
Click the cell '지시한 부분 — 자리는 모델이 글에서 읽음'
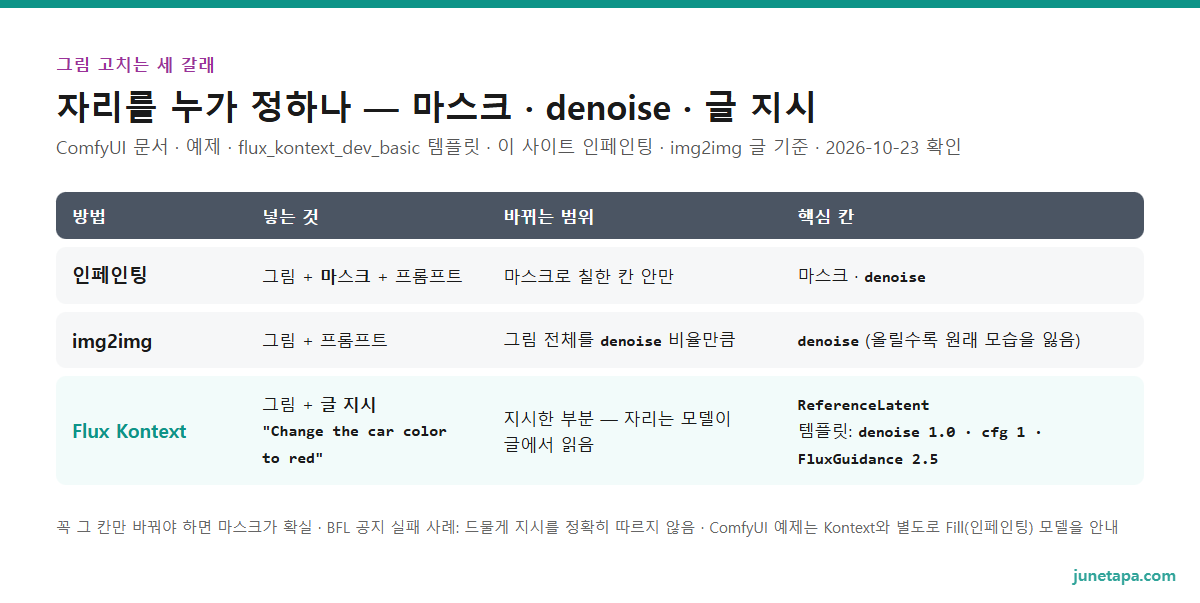[x=617, y=432]
